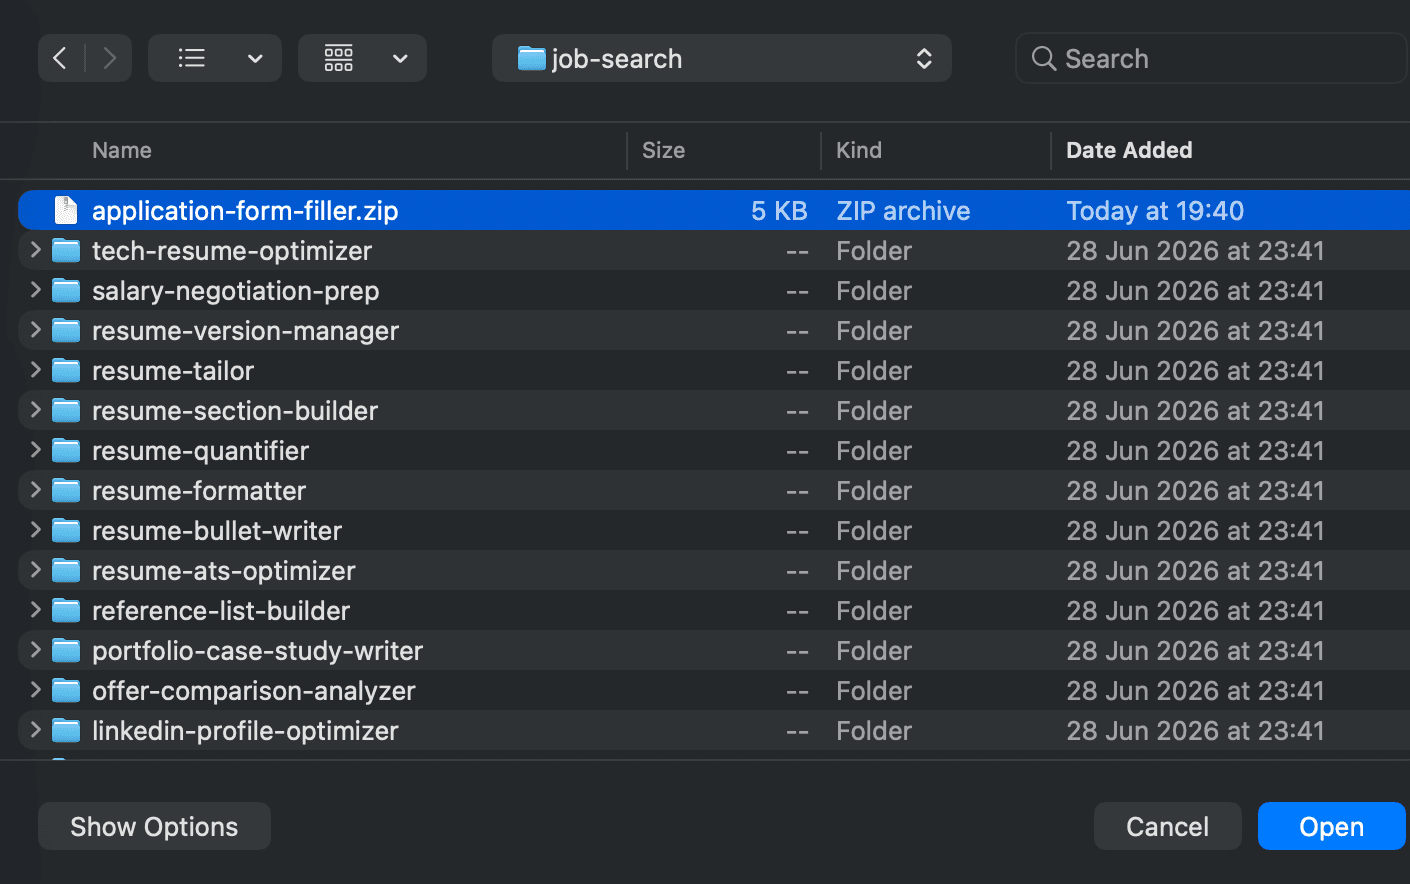Expand the portfolio-case-study-writer folder
The height and width of the screenshot is (884, 1410).
tap(35, 650)
